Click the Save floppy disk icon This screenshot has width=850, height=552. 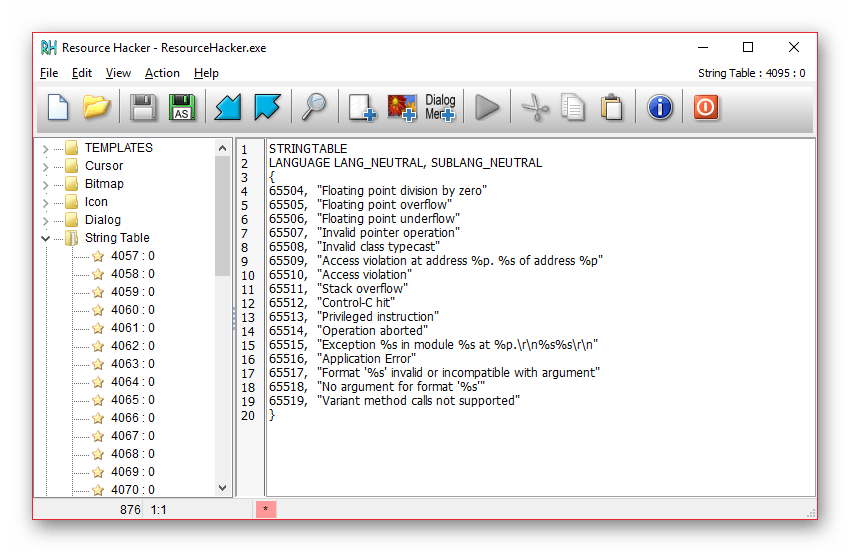pyautogui.click(x=143, y=107)
